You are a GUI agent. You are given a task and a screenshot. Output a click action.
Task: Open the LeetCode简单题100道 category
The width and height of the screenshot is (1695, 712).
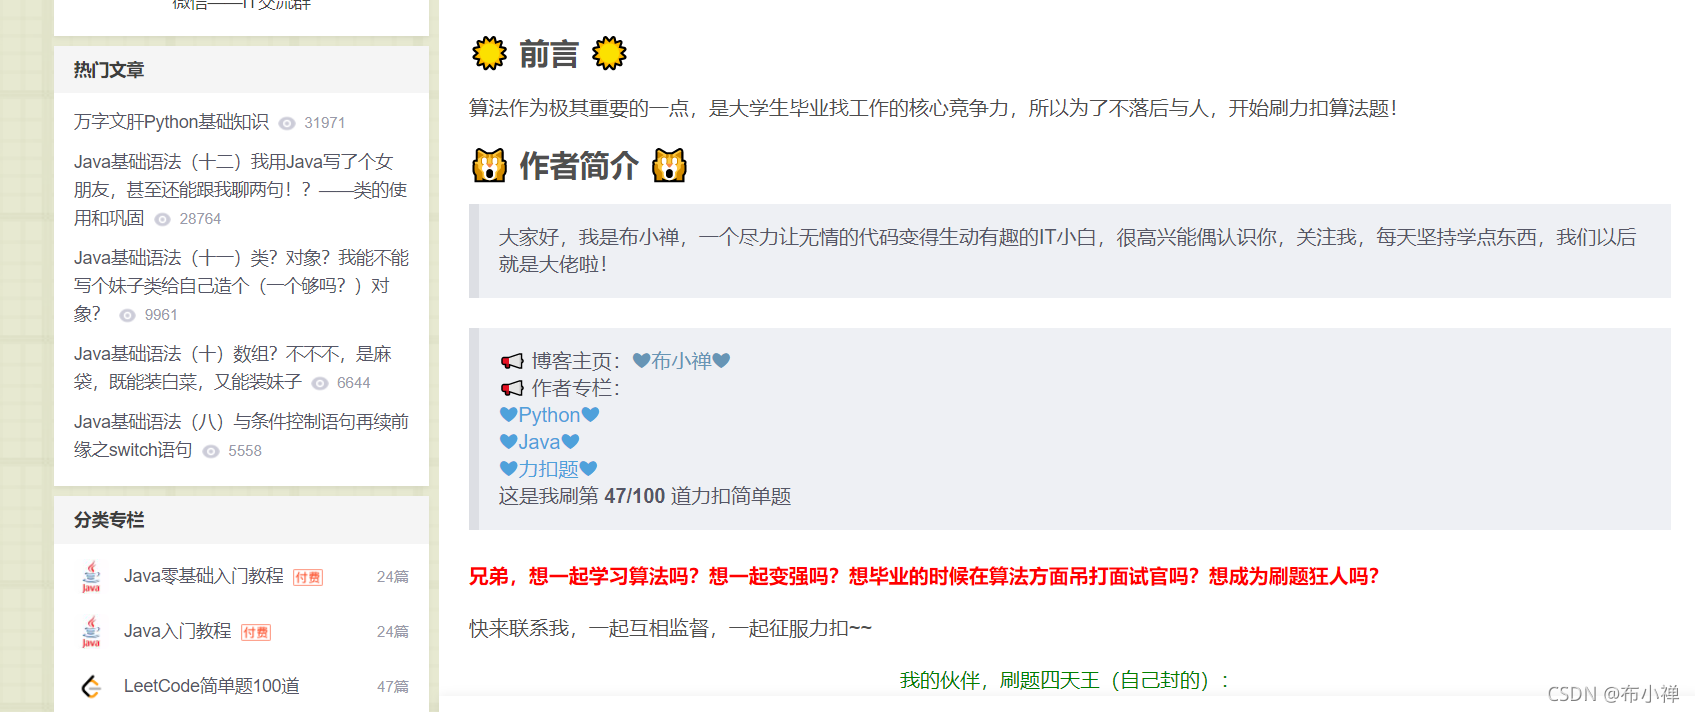pyautogui.click(x=211, y=686)
